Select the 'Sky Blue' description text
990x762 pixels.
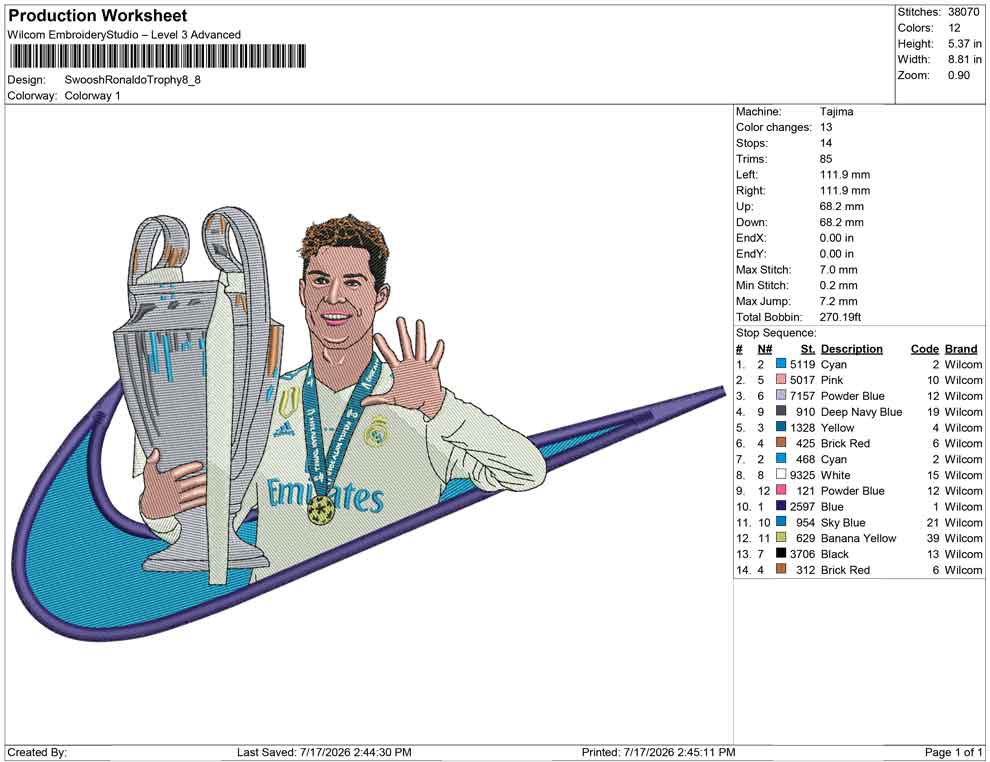tap(843, 522)
